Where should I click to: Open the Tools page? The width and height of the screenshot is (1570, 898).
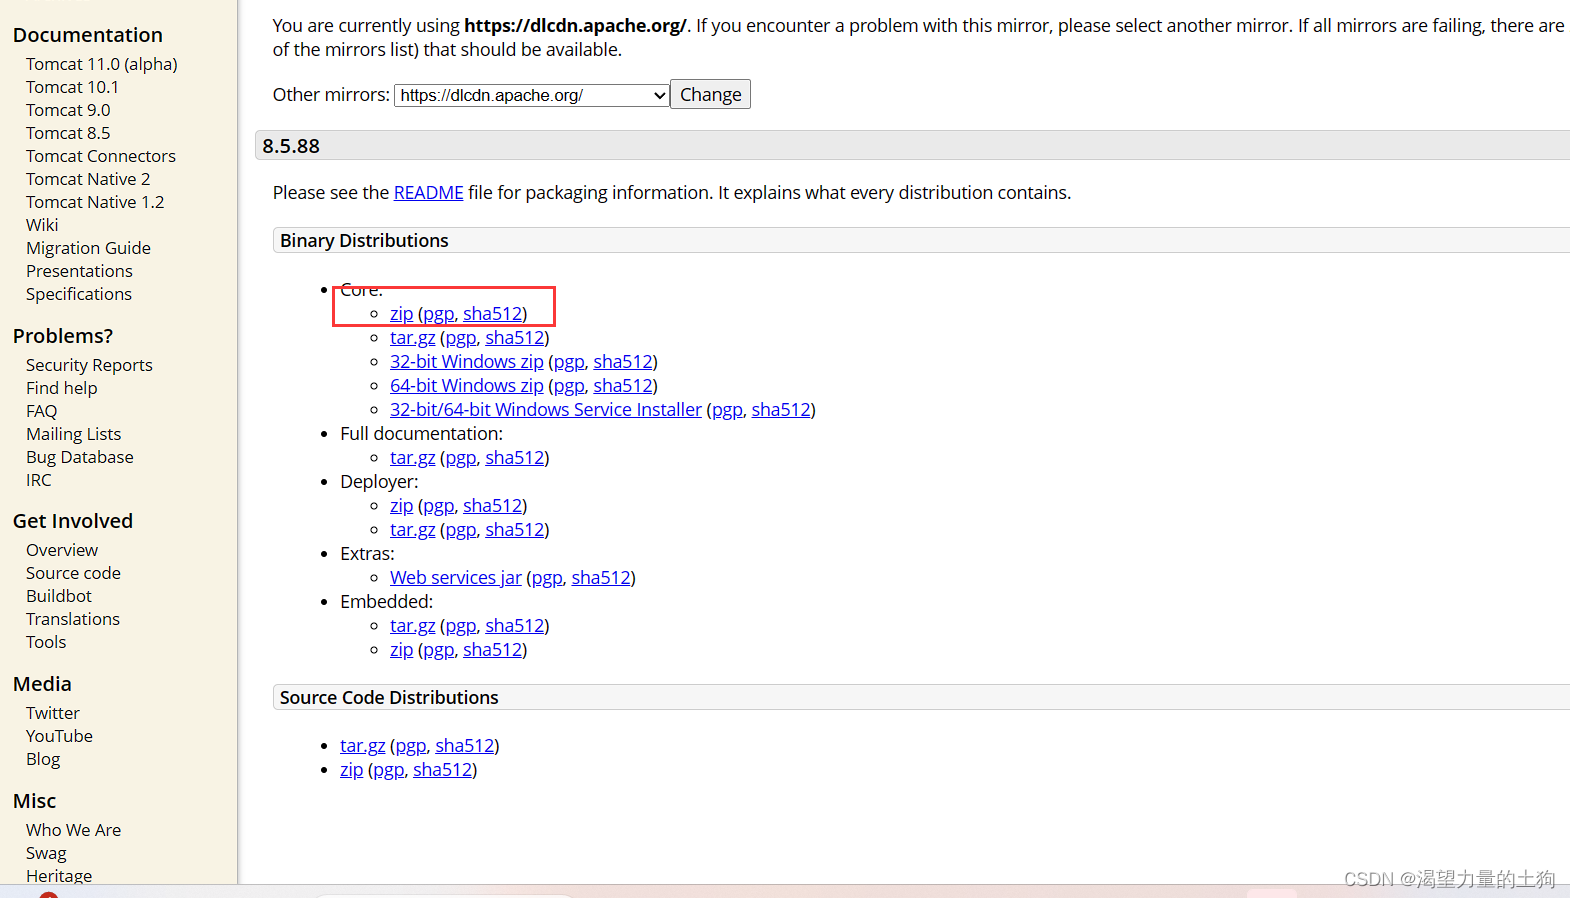coord(46,642)
